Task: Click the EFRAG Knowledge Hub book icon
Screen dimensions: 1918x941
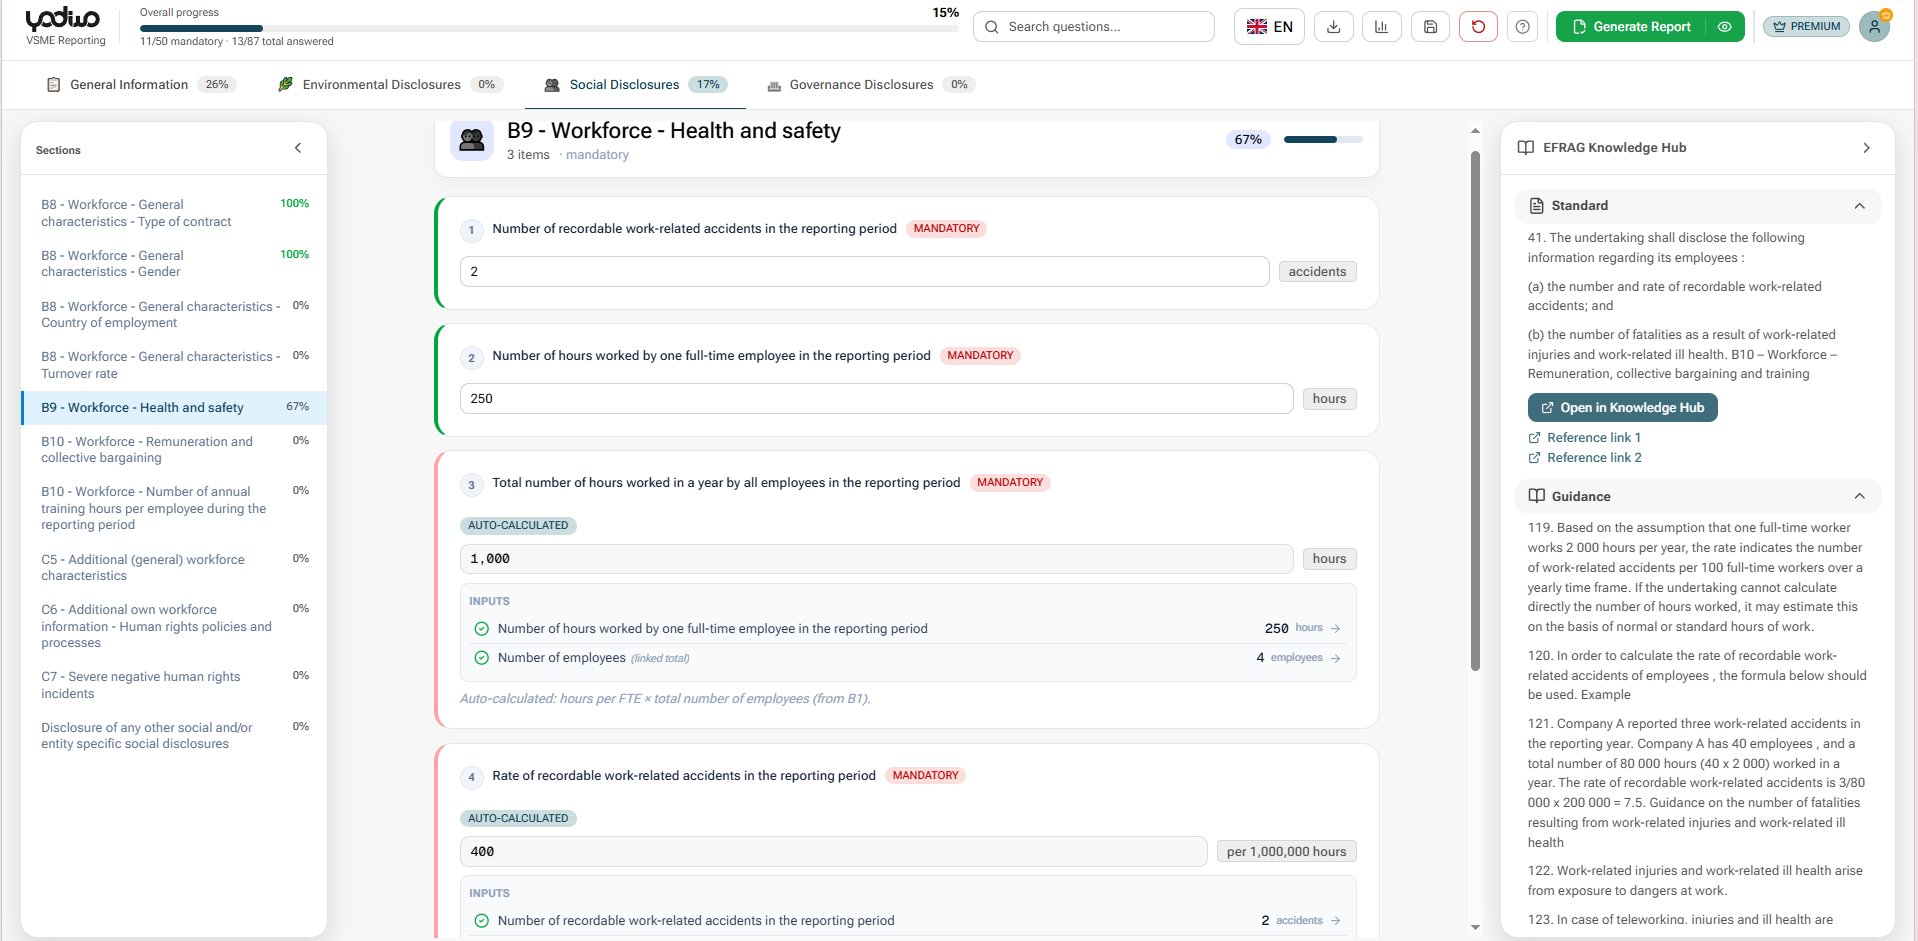Action: (x=1525, y=148)
